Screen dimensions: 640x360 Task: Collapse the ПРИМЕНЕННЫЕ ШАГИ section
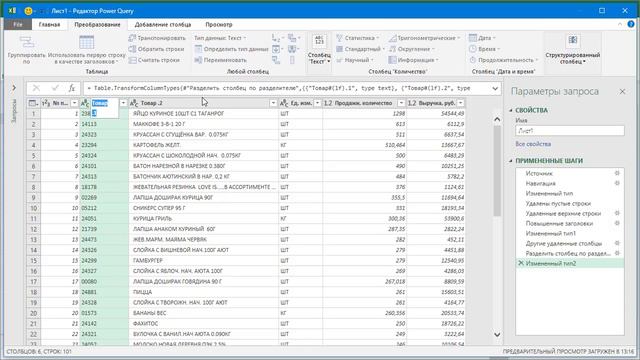pos(510,161)
